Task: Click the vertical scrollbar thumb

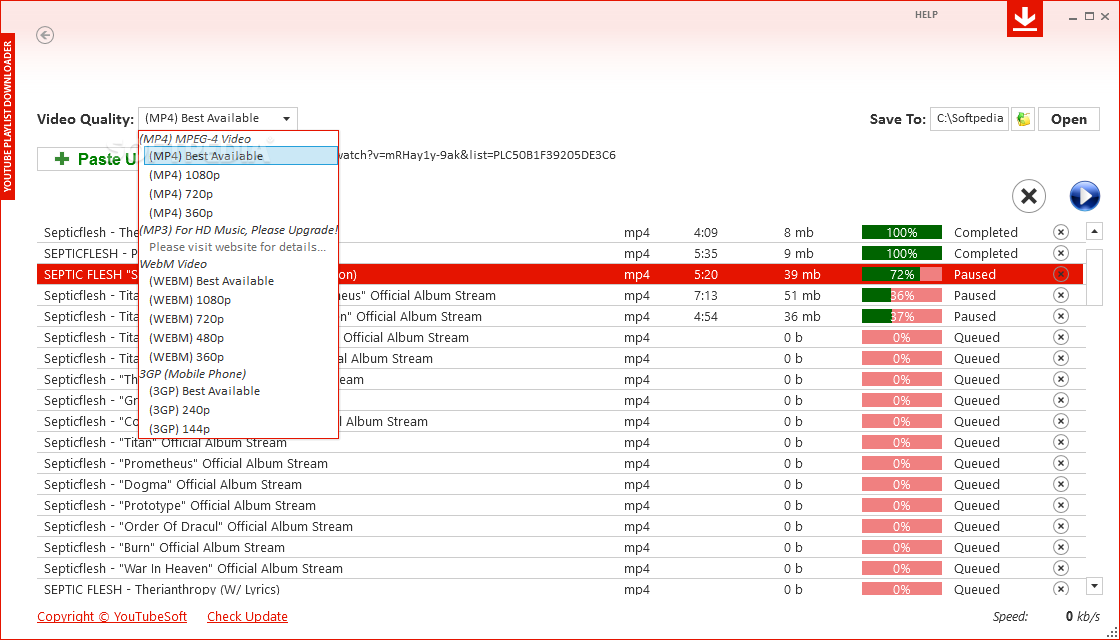Action: [x=1094, y=277]
